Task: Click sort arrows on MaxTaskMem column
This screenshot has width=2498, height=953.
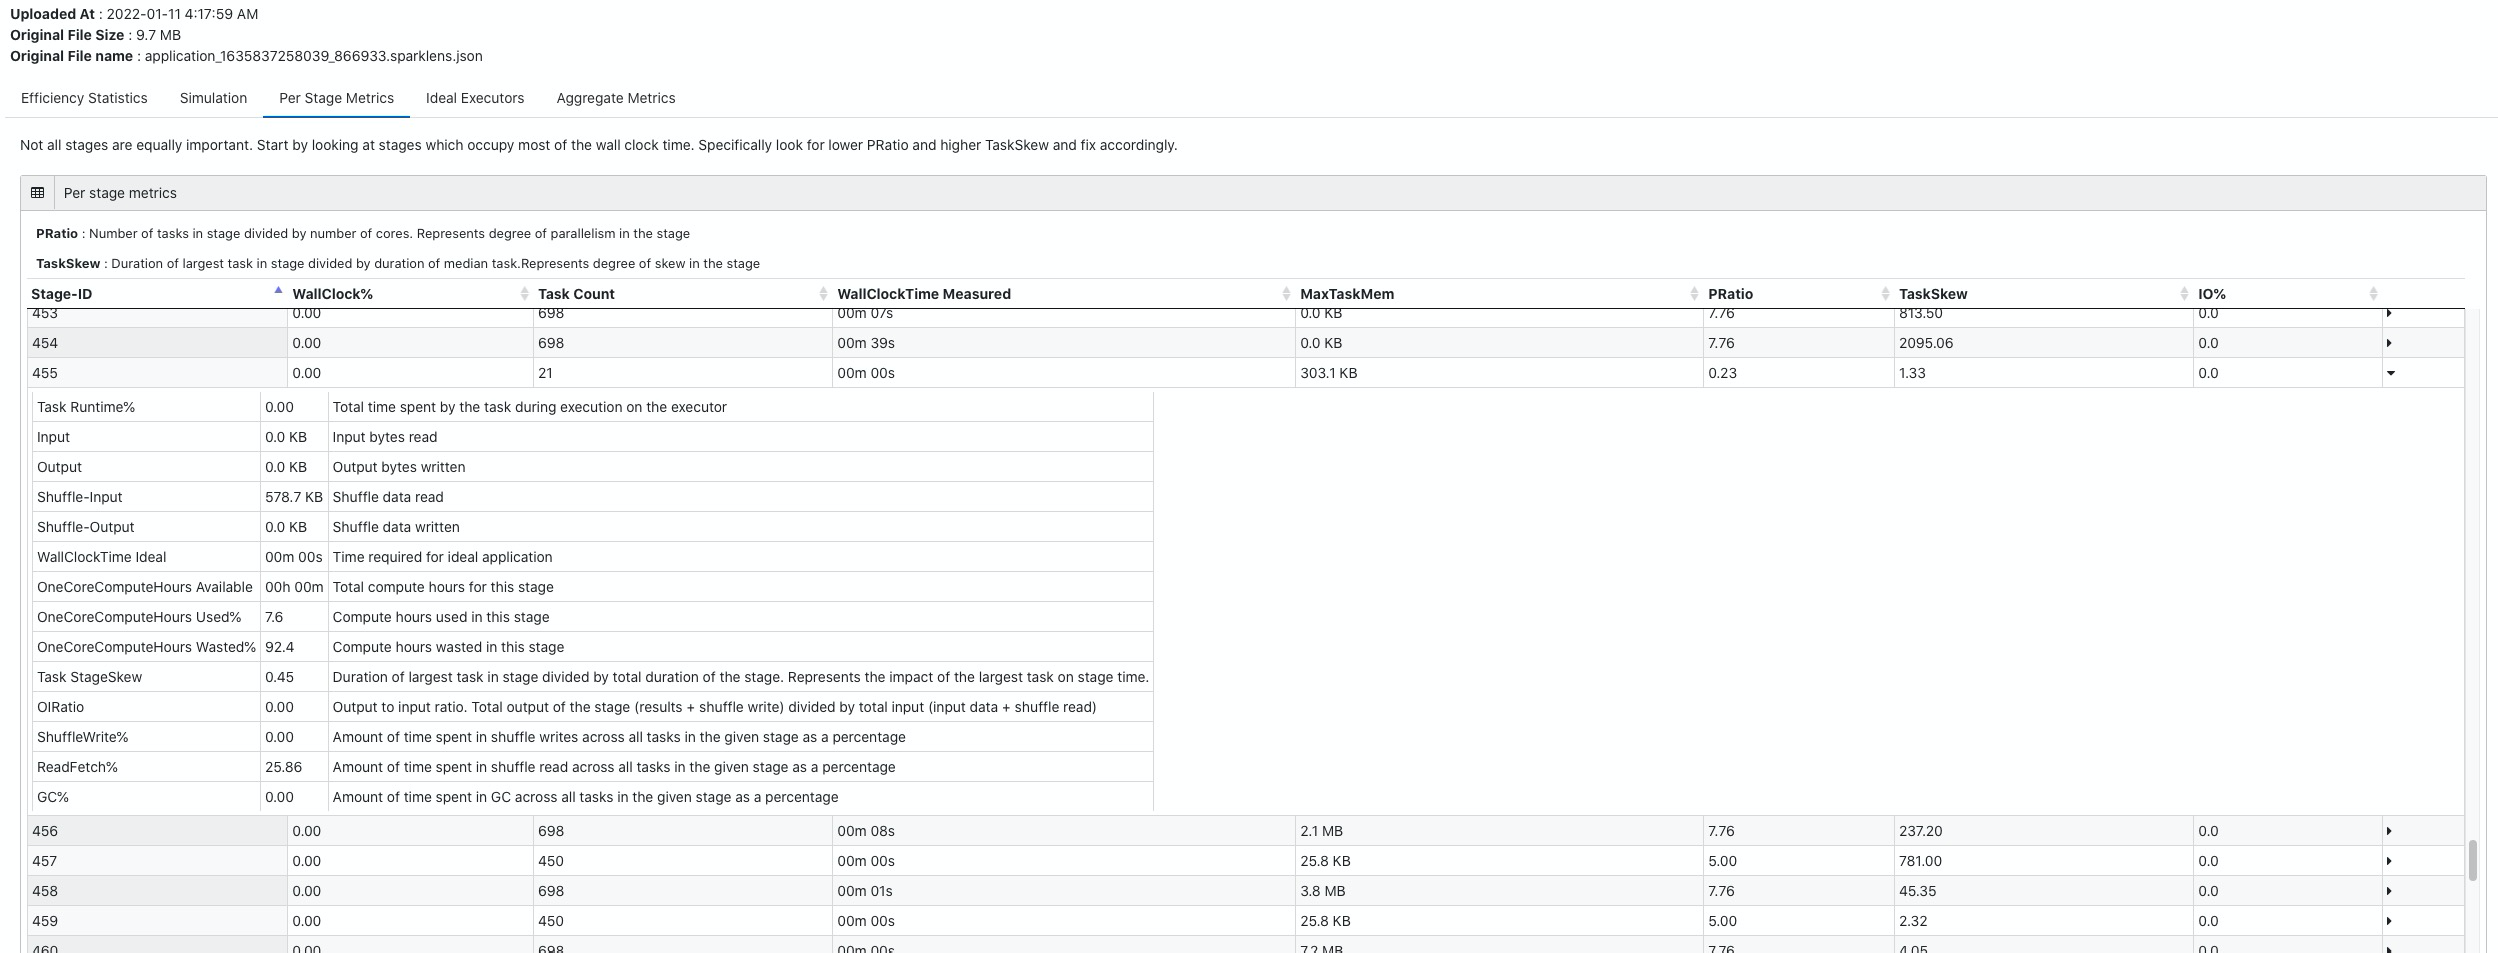Action: click(x=1694, y=293)
